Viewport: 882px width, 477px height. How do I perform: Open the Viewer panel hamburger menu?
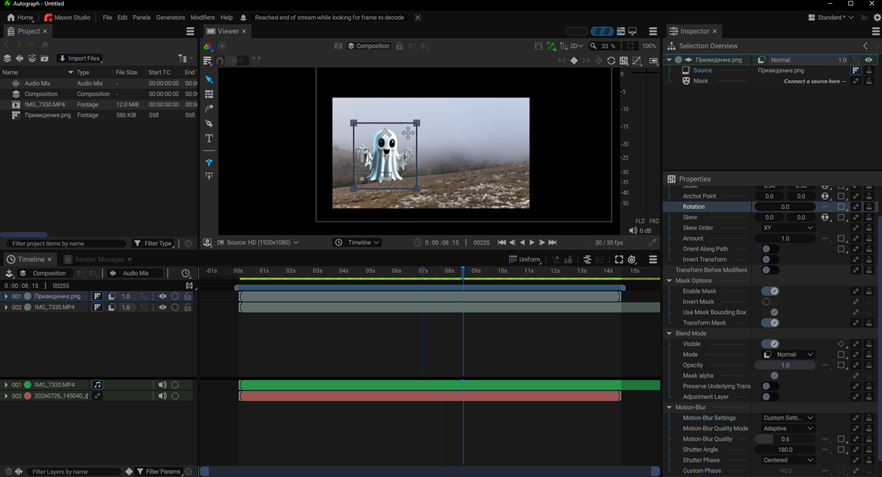pos(652,31)
